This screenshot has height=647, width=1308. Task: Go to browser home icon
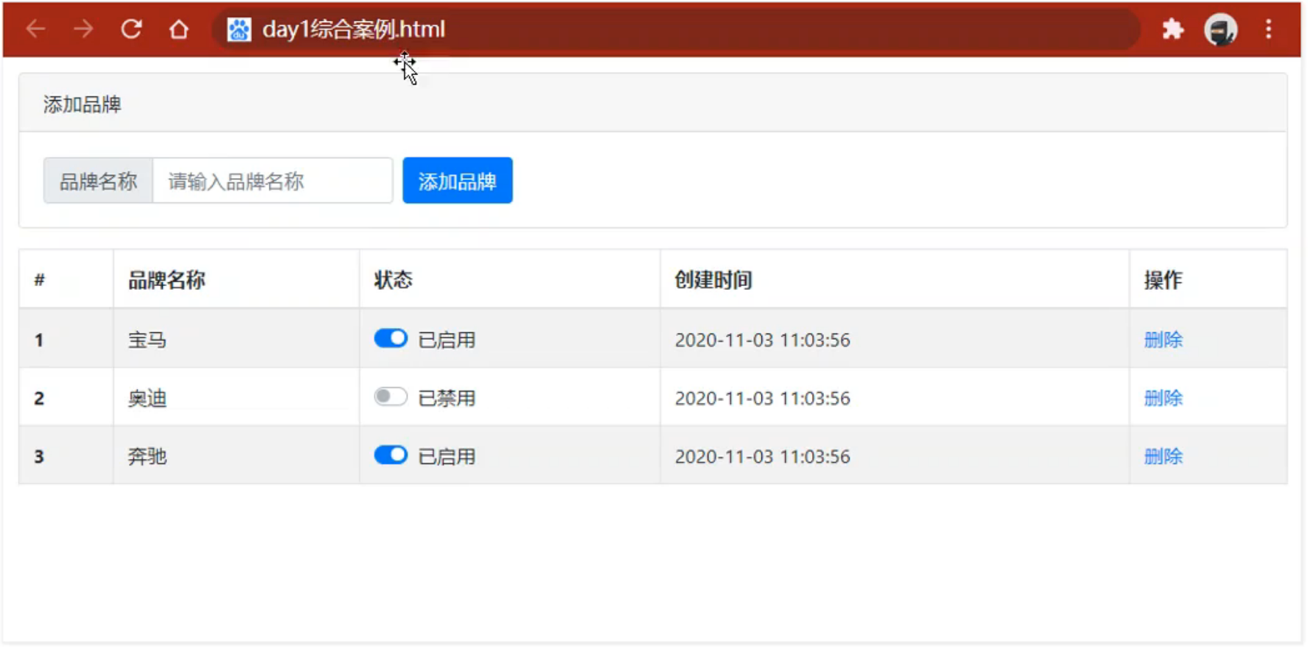[x=178, y=29]
